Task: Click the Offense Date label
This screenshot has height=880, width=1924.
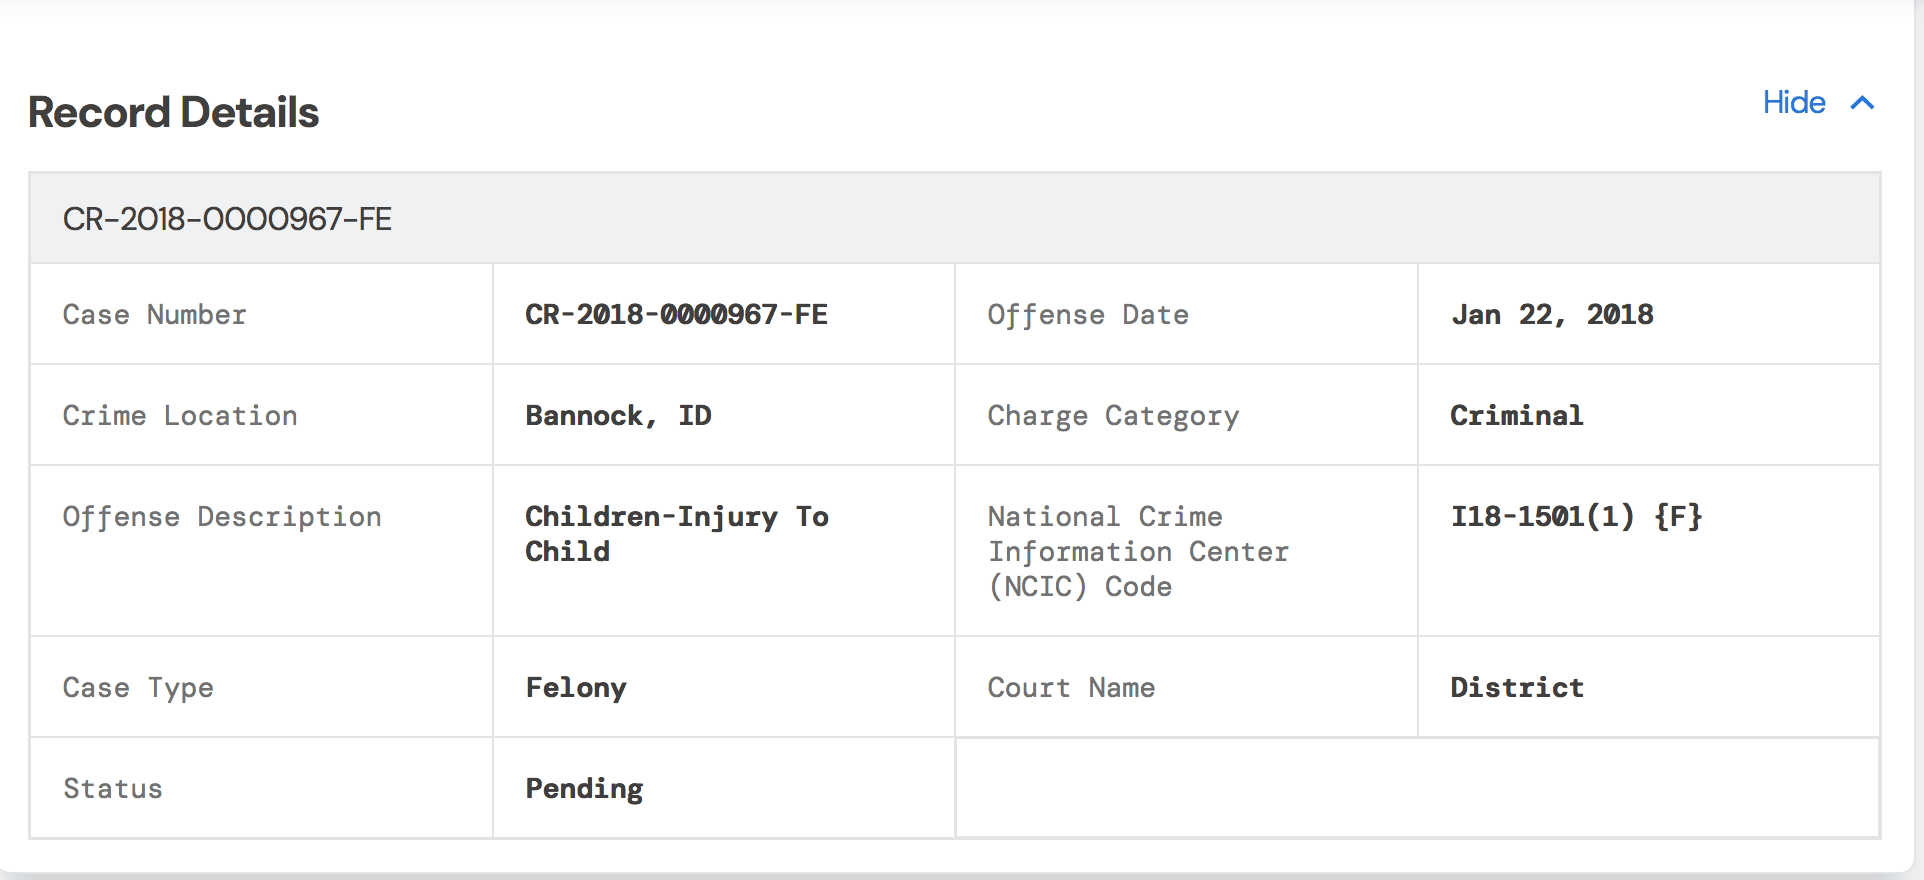Action: (x=1088, y=315)
